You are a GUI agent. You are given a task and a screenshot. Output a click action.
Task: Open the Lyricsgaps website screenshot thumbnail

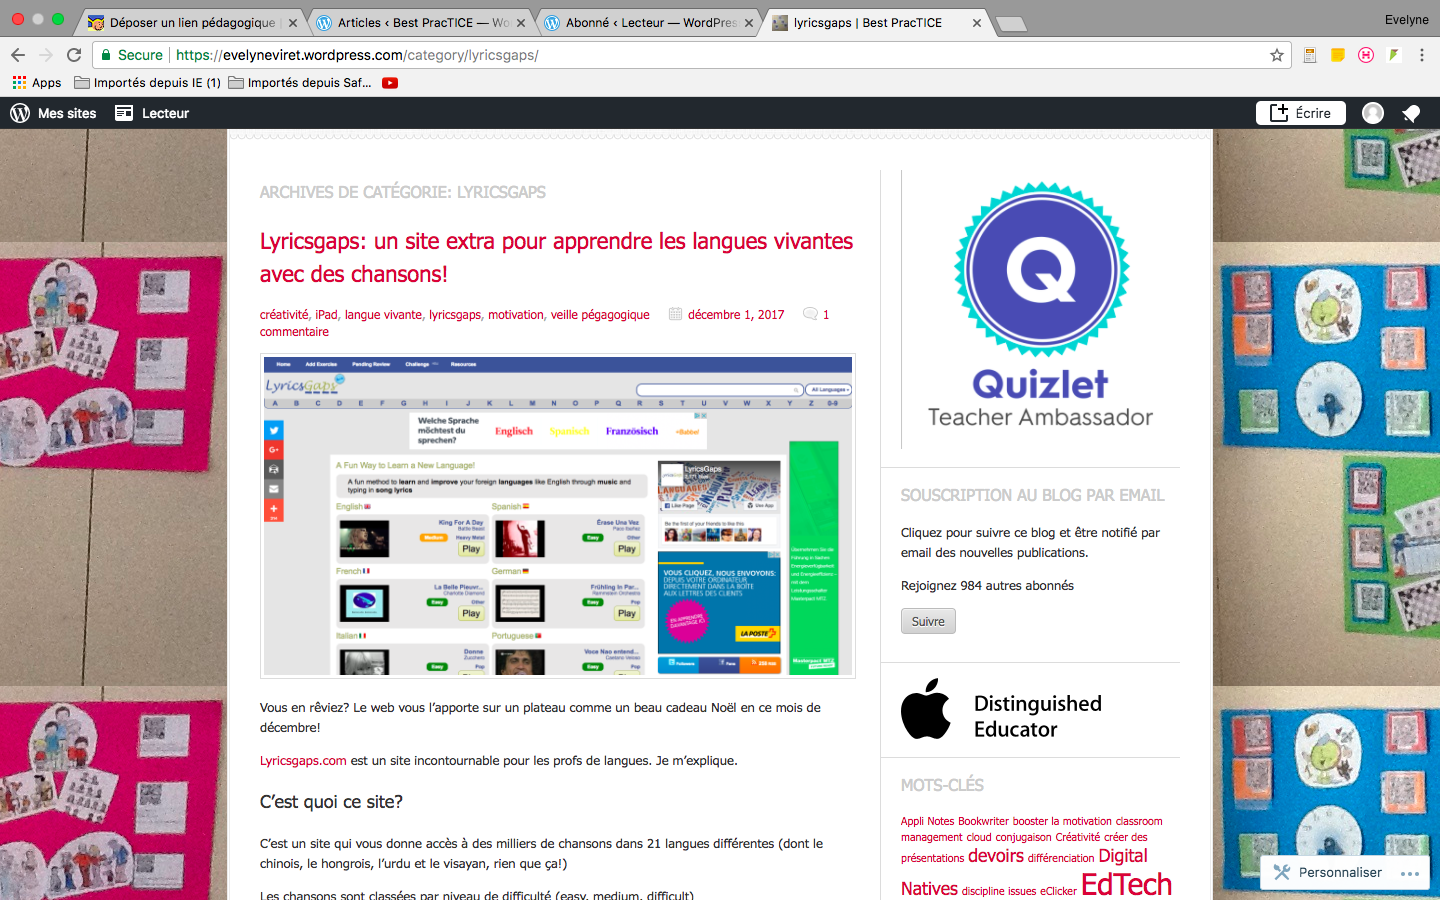pos(557,515)
